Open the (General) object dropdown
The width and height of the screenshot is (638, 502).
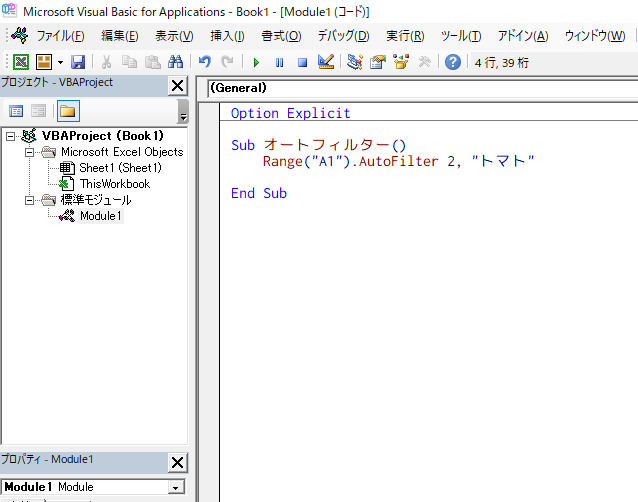click(x=422, y=88)
